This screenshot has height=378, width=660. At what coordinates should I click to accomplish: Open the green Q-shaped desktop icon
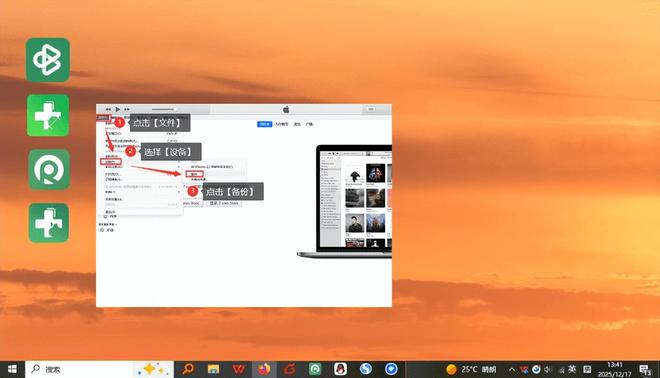tap(49, 169)
